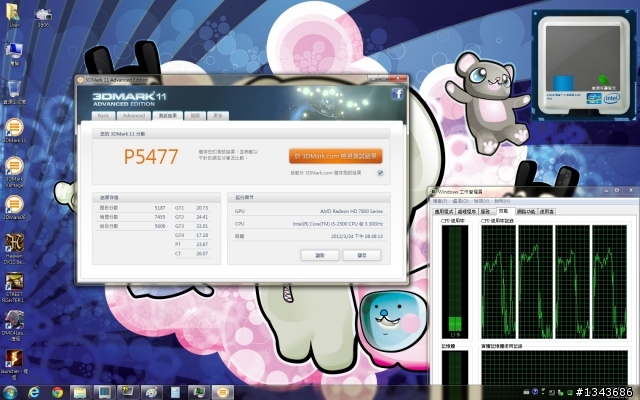Image resolution: width=640 pixels, height=400 pixels.
Task: Click the GT4 17.28 result row
Action: [192, 235]
